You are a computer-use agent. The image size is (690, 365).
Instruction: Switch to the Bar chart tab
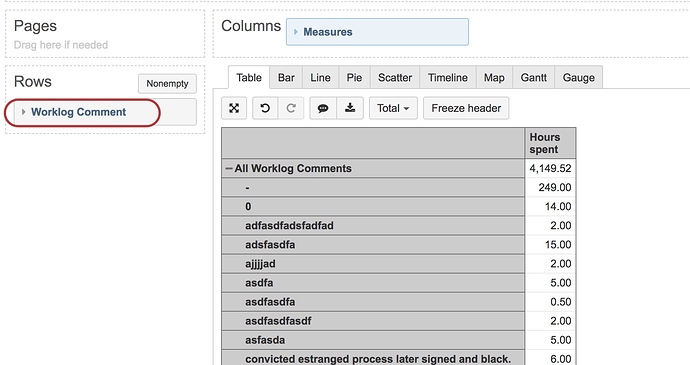(286, 77)
